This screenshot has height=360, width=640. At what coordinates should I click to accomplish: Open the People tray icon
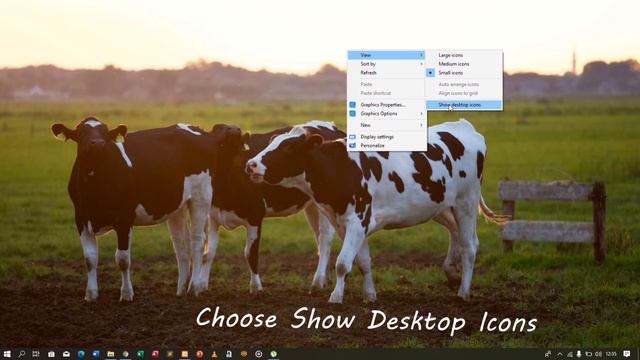(548, 354)
